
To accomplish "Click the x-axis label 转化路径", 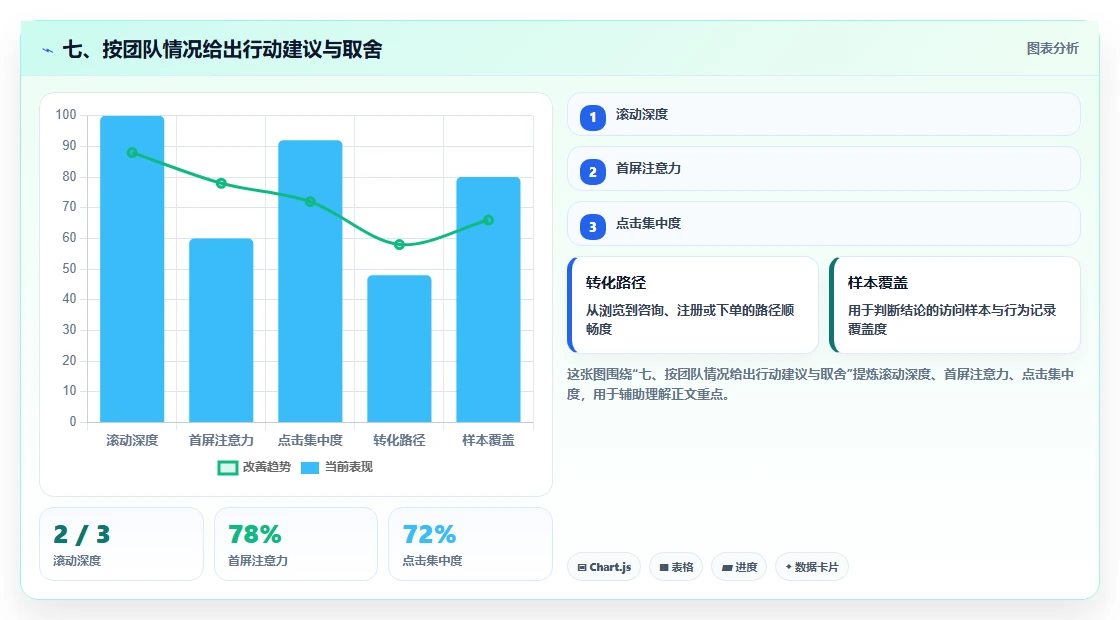I will (x=399, y=441).
